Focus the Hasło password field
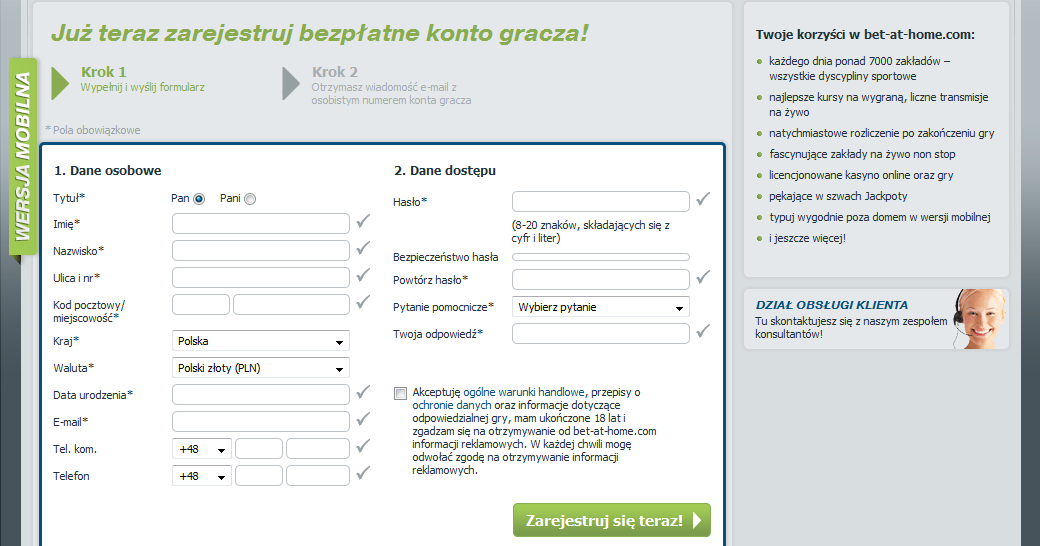The height and width of the screenshot is (546, 1040). (601, 202)
